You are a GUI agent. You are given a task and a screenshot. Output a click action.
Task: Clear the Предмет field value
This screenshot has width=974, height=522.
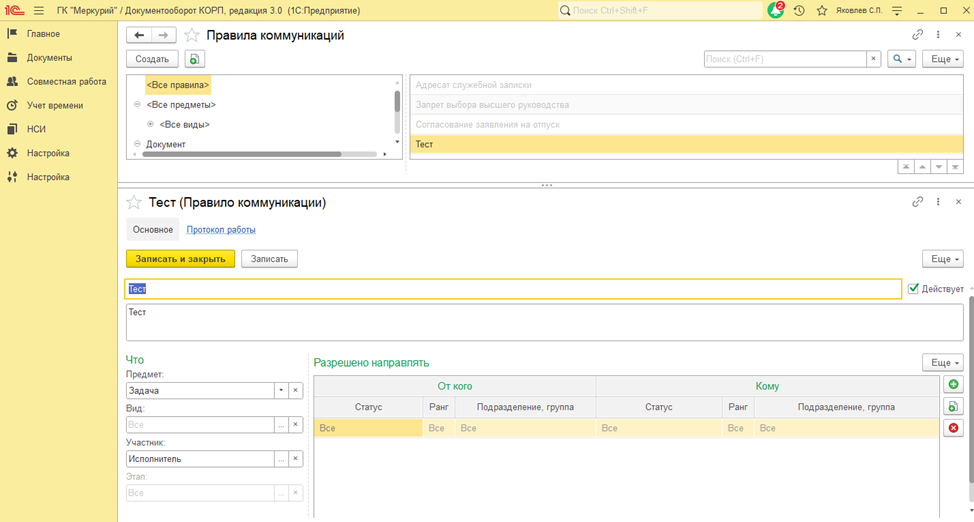tap(296, 390)
